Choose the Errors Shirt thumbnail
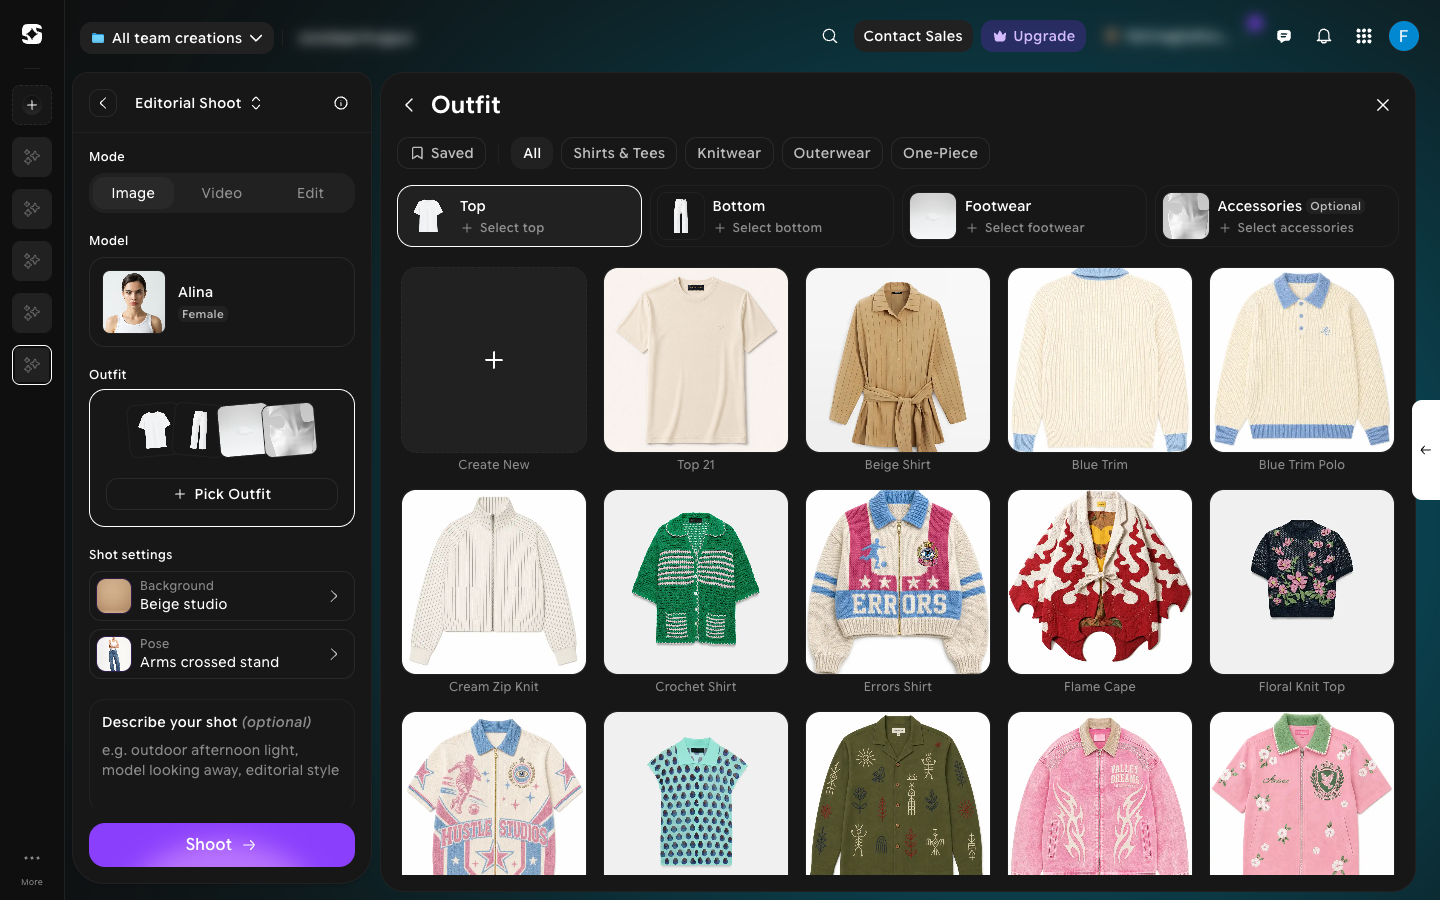The width and height of the screenshot is (1440, 900). pyautogui.click(x=898, y=582)
